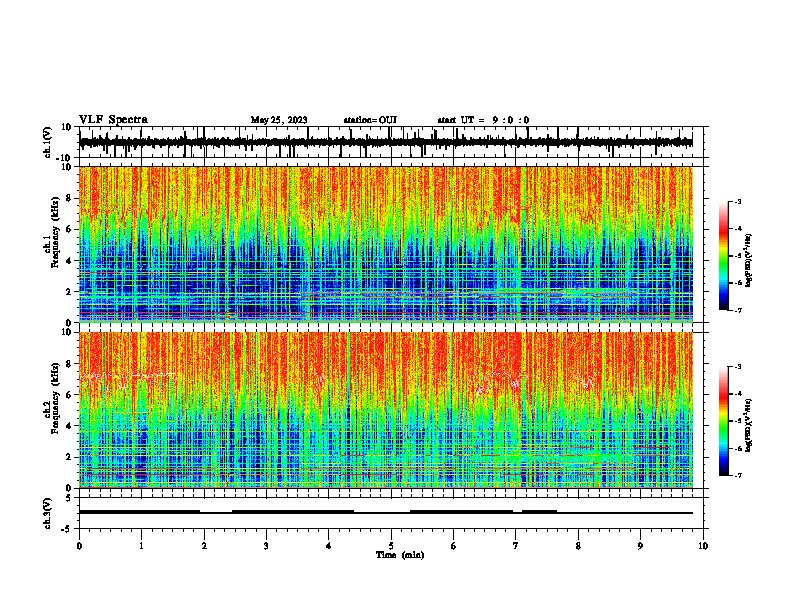The width and height of the screenshot is (792, 612).
Task: Click the 'ch.3(V)' axis label
Action: (48, 513)
